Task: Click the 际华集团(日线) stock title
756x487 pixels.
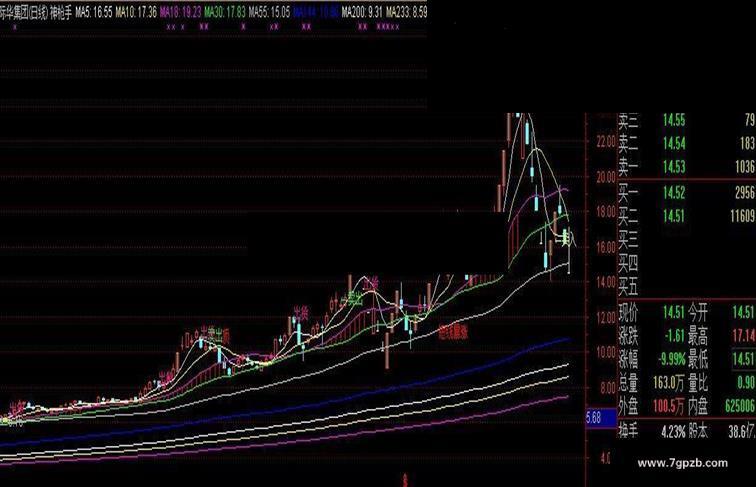Action: click(x=24, y=13)
